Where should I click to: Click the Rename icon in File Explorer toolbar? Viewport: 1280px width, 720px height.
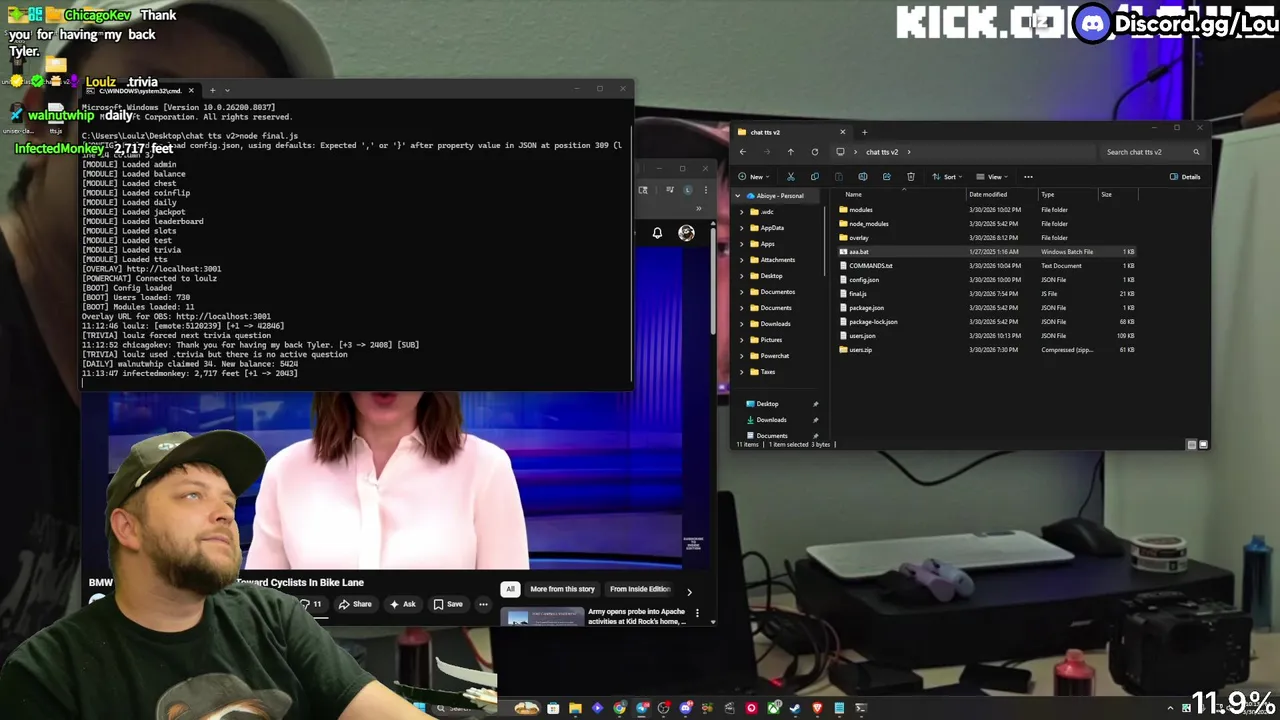pyautogui.click(x=862, y=177)
